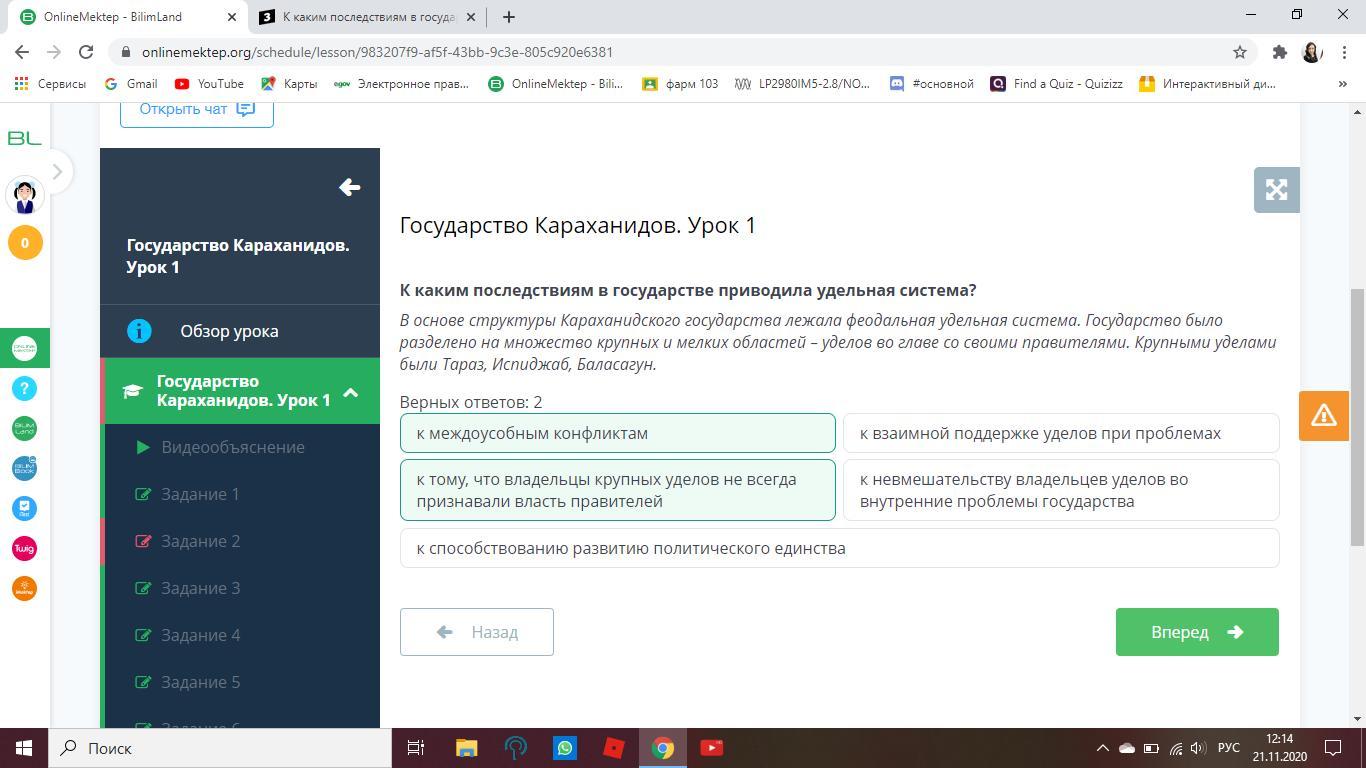1366x768 pixels.
Task: Select answer 'к способствованию развитию политического единства'
Action: [839, 548]
